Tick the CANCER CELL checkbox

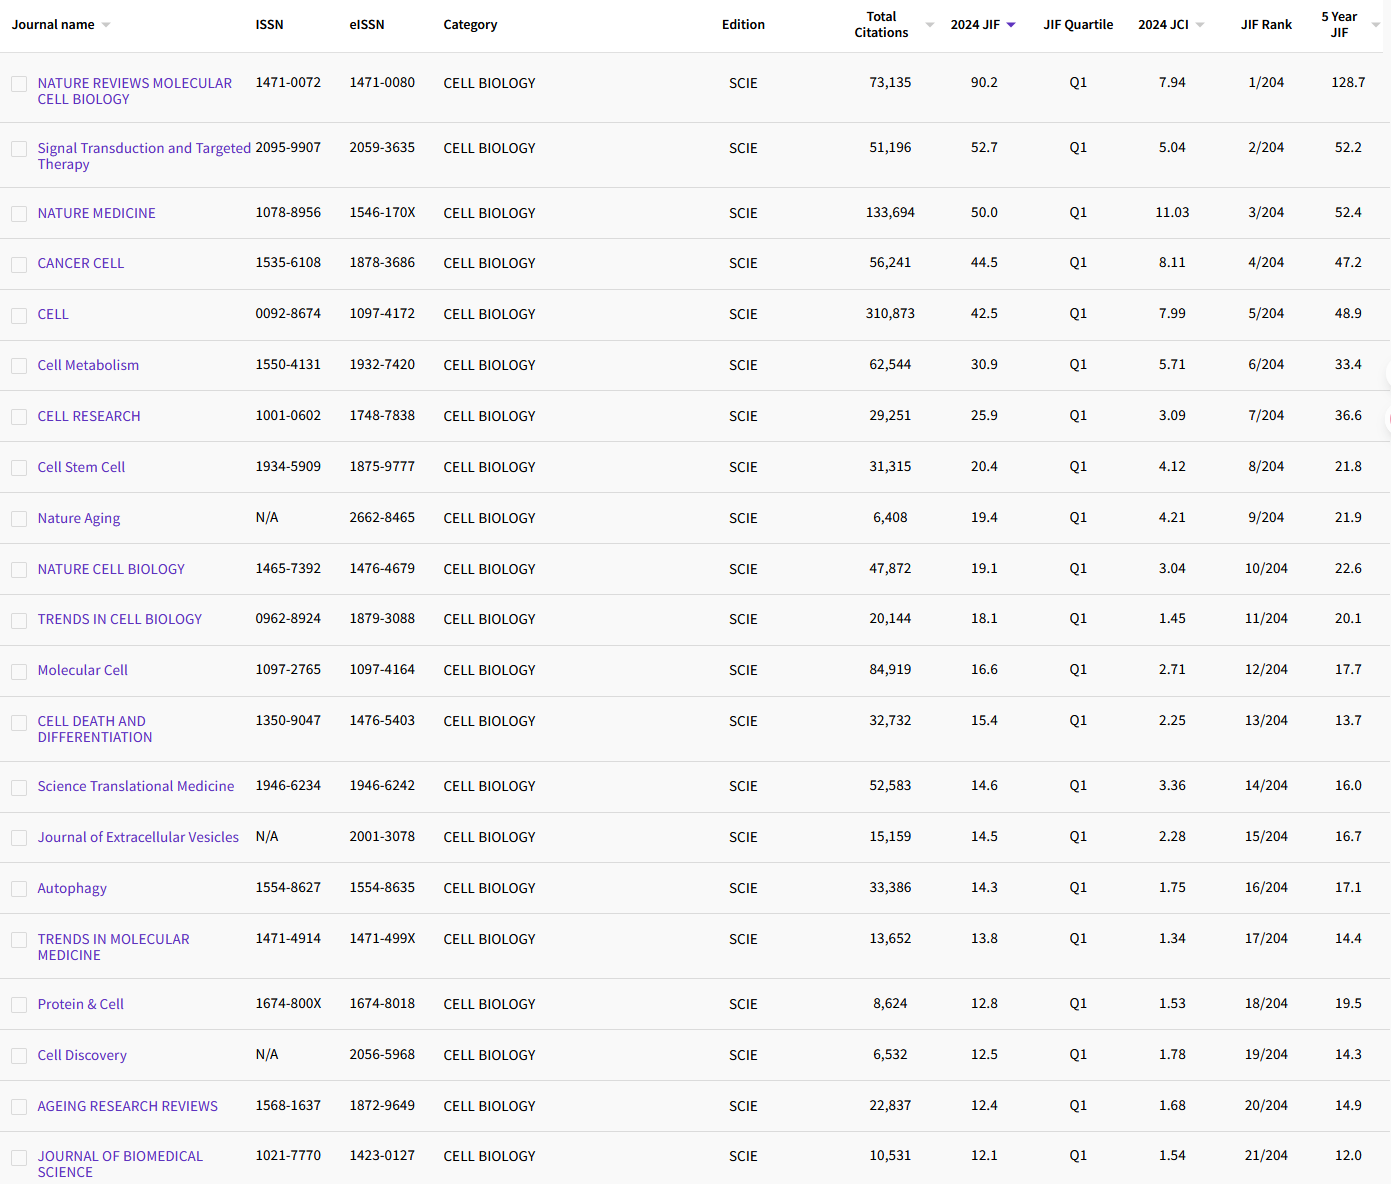click(19, 265)
